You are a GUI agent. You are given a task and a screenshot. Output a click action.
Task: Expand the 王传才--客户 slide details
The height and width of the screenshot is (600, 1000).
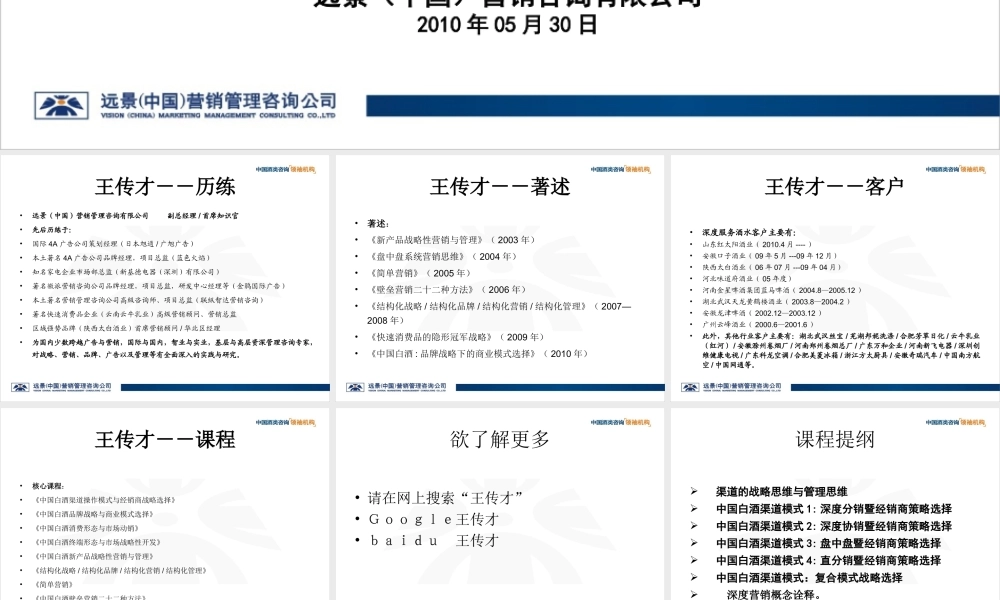tap(833, 185)
